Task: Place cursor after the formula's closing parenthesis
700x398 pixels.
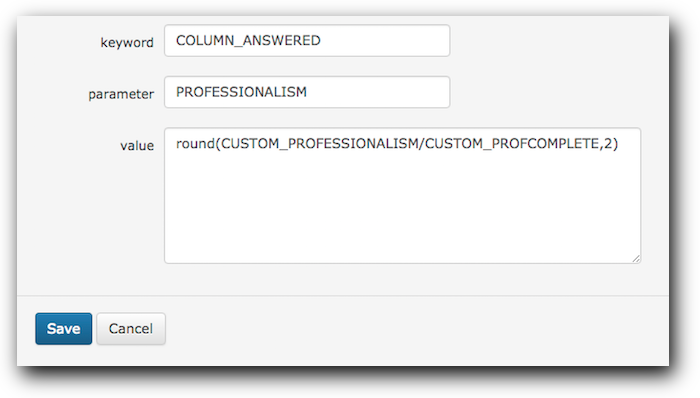Action: pyautogui.click(x=619, y=144)
